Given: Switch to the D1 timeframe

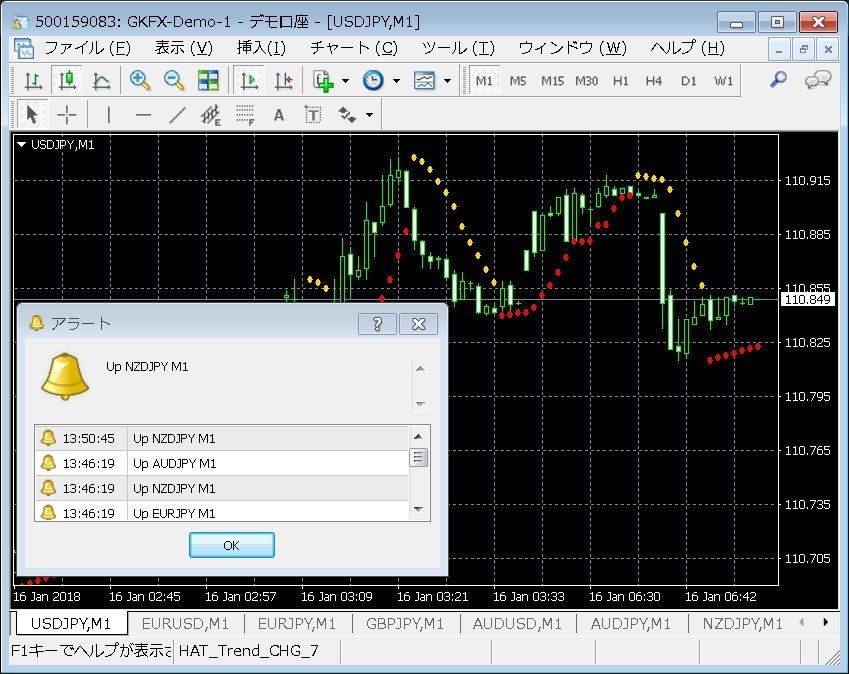Looking at the screenshot, I should 689,81.
